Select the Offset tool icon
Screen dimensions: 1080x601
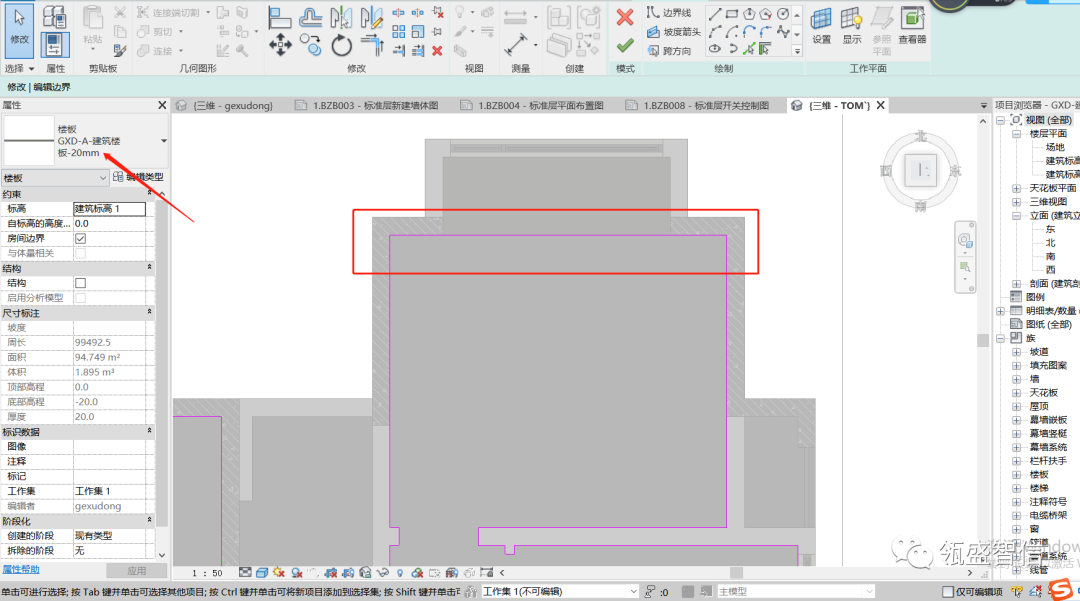pyautogui.click(x=311, y=18)
